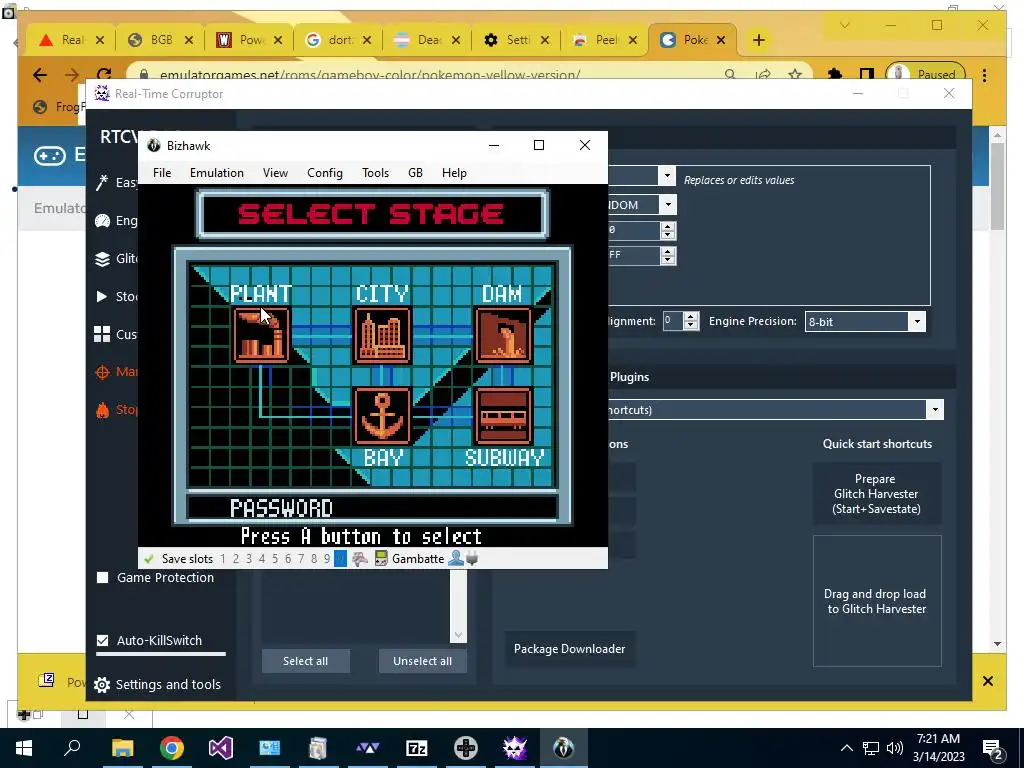Click the Easy start wand icon in sidebar

click(x=102, y=182)
